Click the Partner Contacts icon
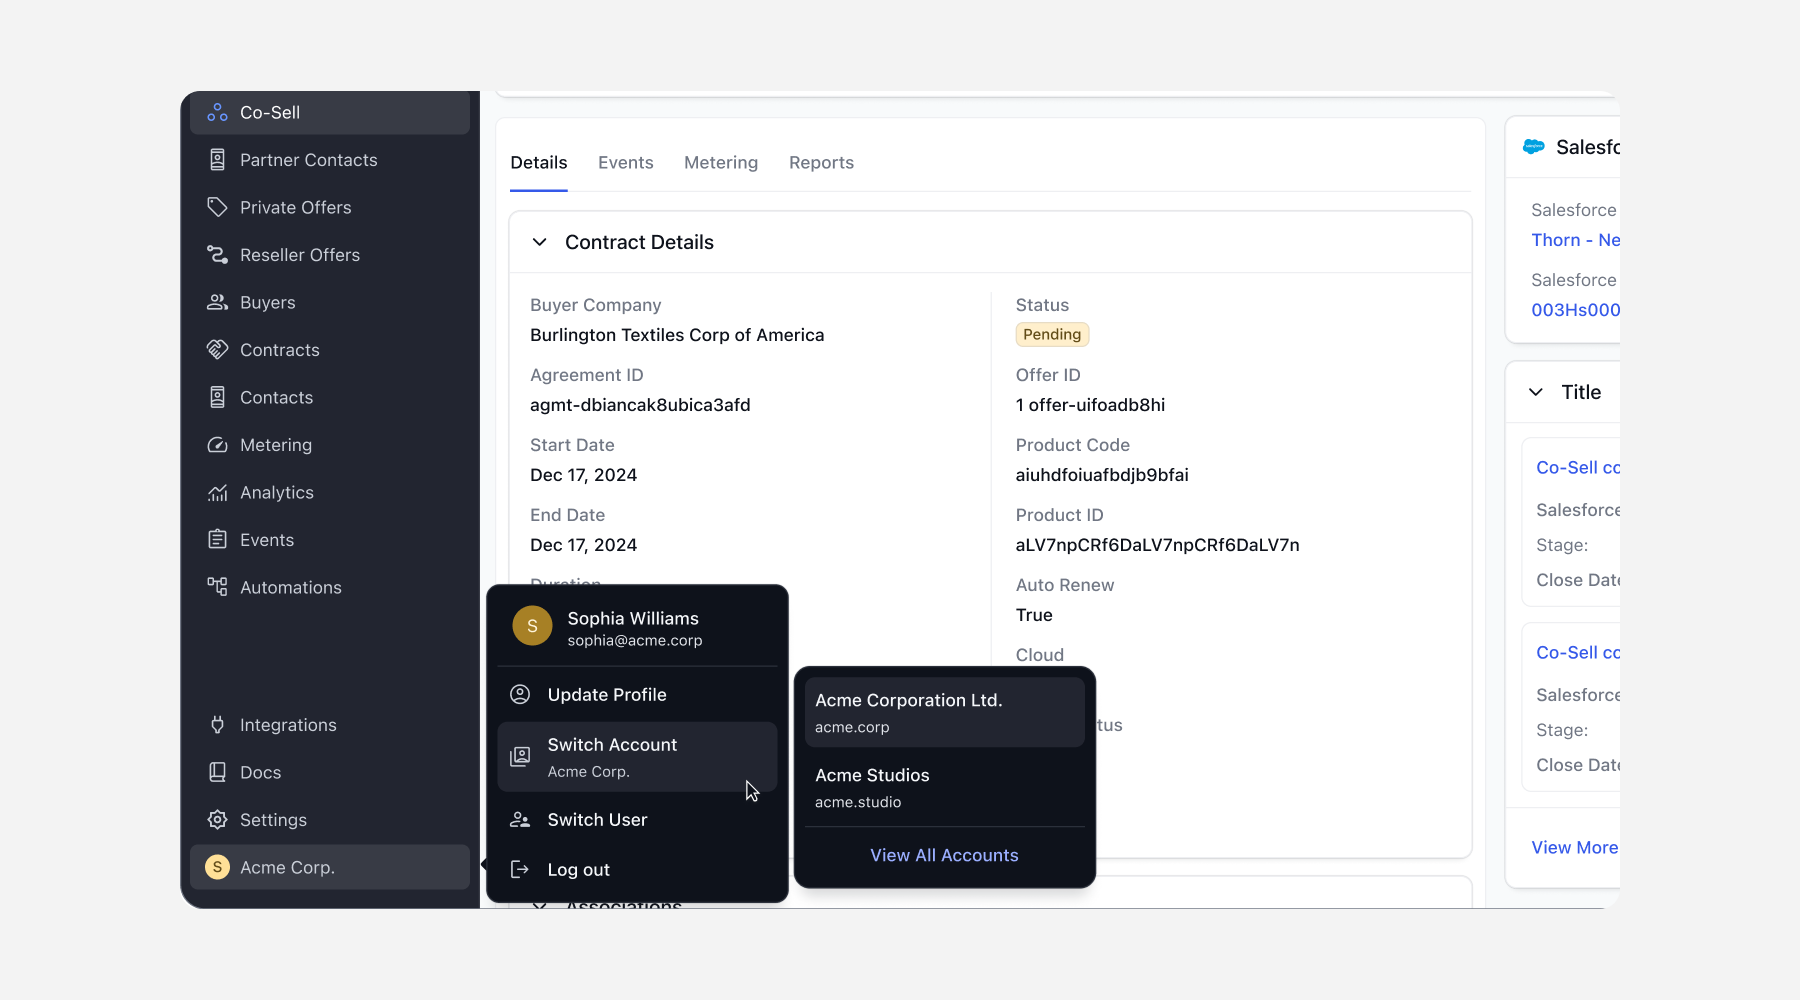Screen dimensions: 1800x1000 tap(217, 160)
